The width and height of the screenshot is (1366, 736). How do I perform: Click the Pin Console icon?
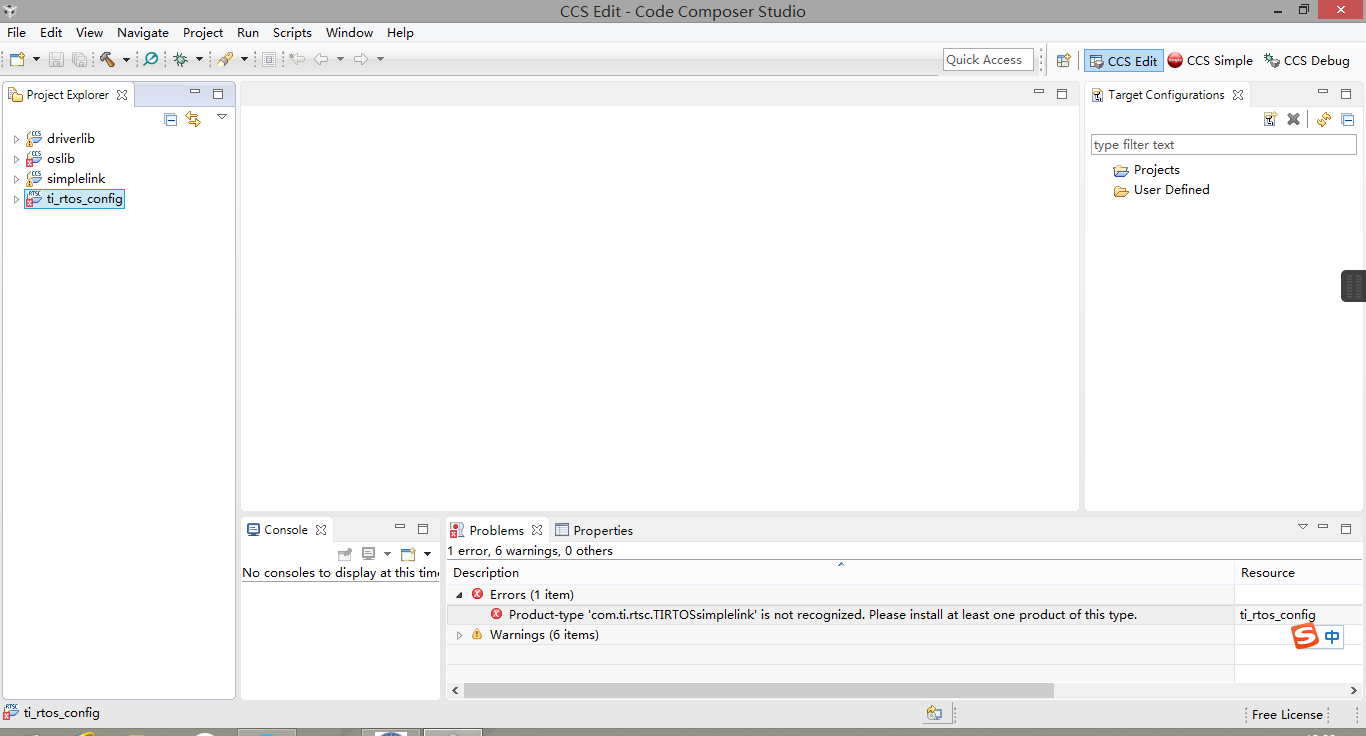tap(345, 554)
